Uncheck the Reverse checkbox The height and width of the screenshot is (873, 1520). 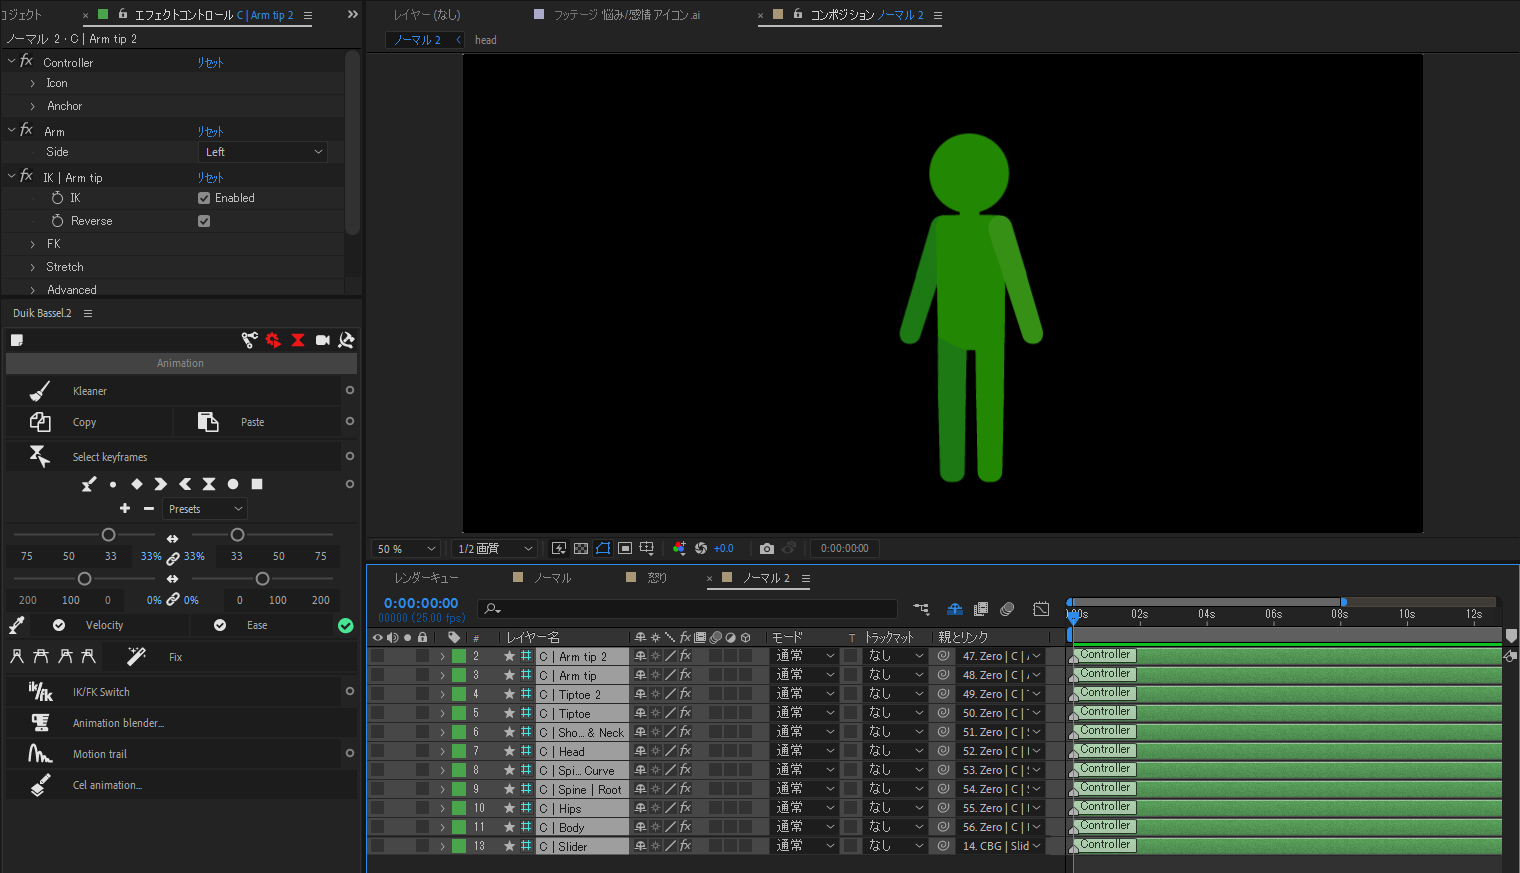click(x=204, y=221)
